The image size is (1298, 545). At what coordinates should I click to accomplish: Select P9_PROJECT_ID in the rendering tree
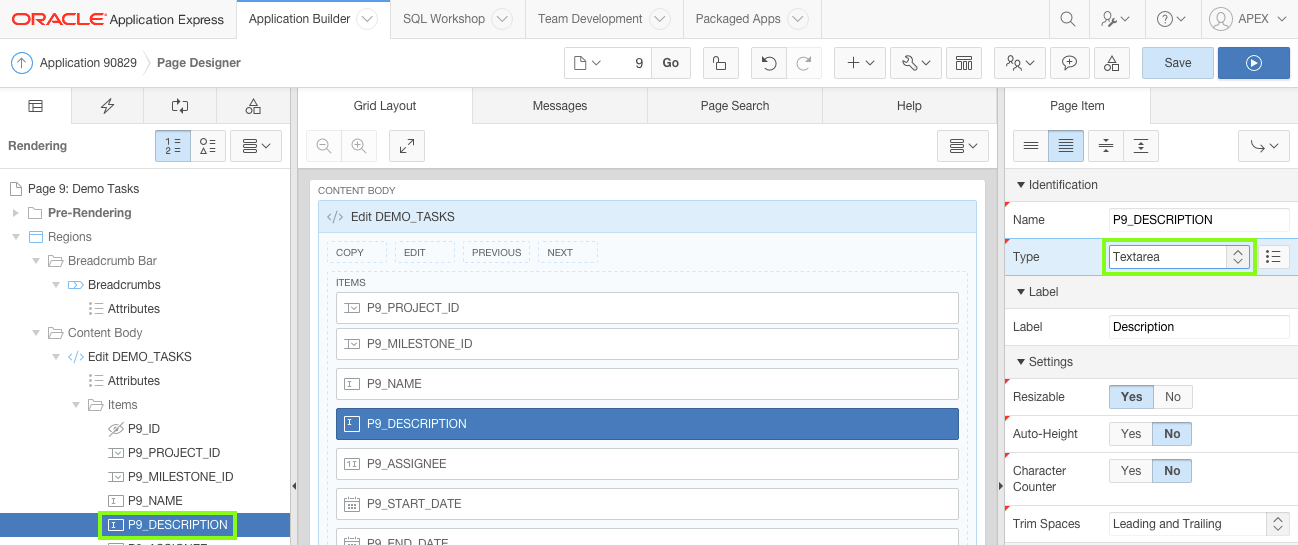pyautogui.click(x=174, y=453)
